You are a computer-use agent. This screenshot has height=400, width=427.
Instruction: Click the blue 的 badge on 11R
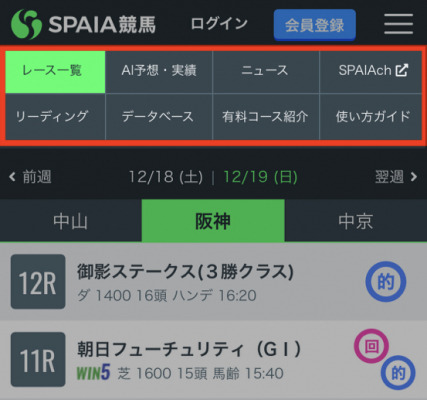pos(398,372)
